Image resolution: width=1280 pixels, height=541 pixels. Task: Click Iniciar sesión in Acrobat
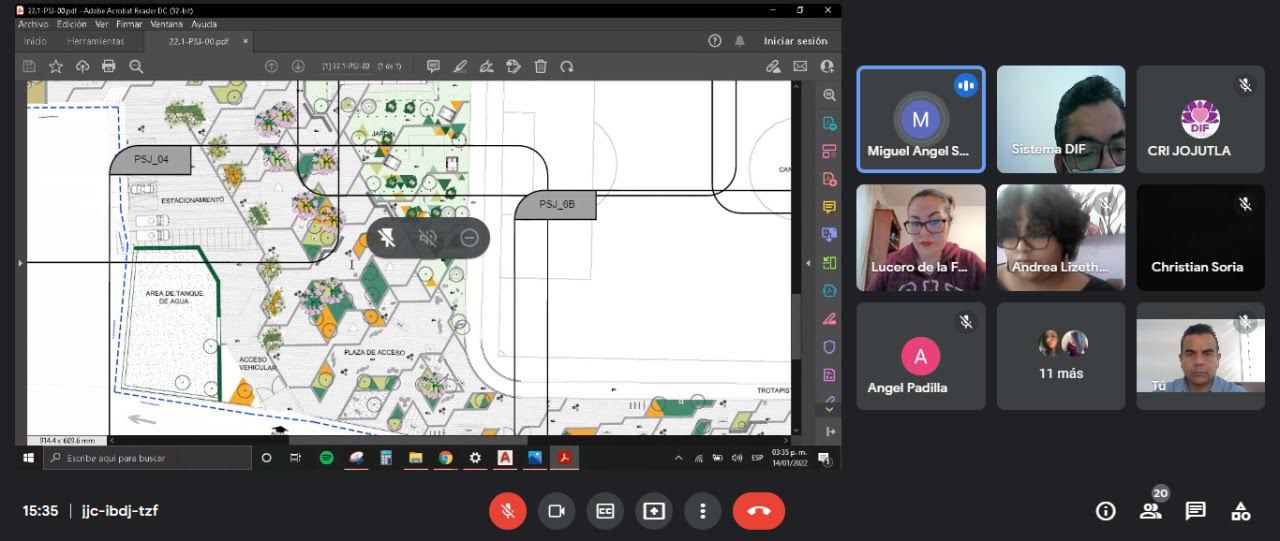(795, 41)
